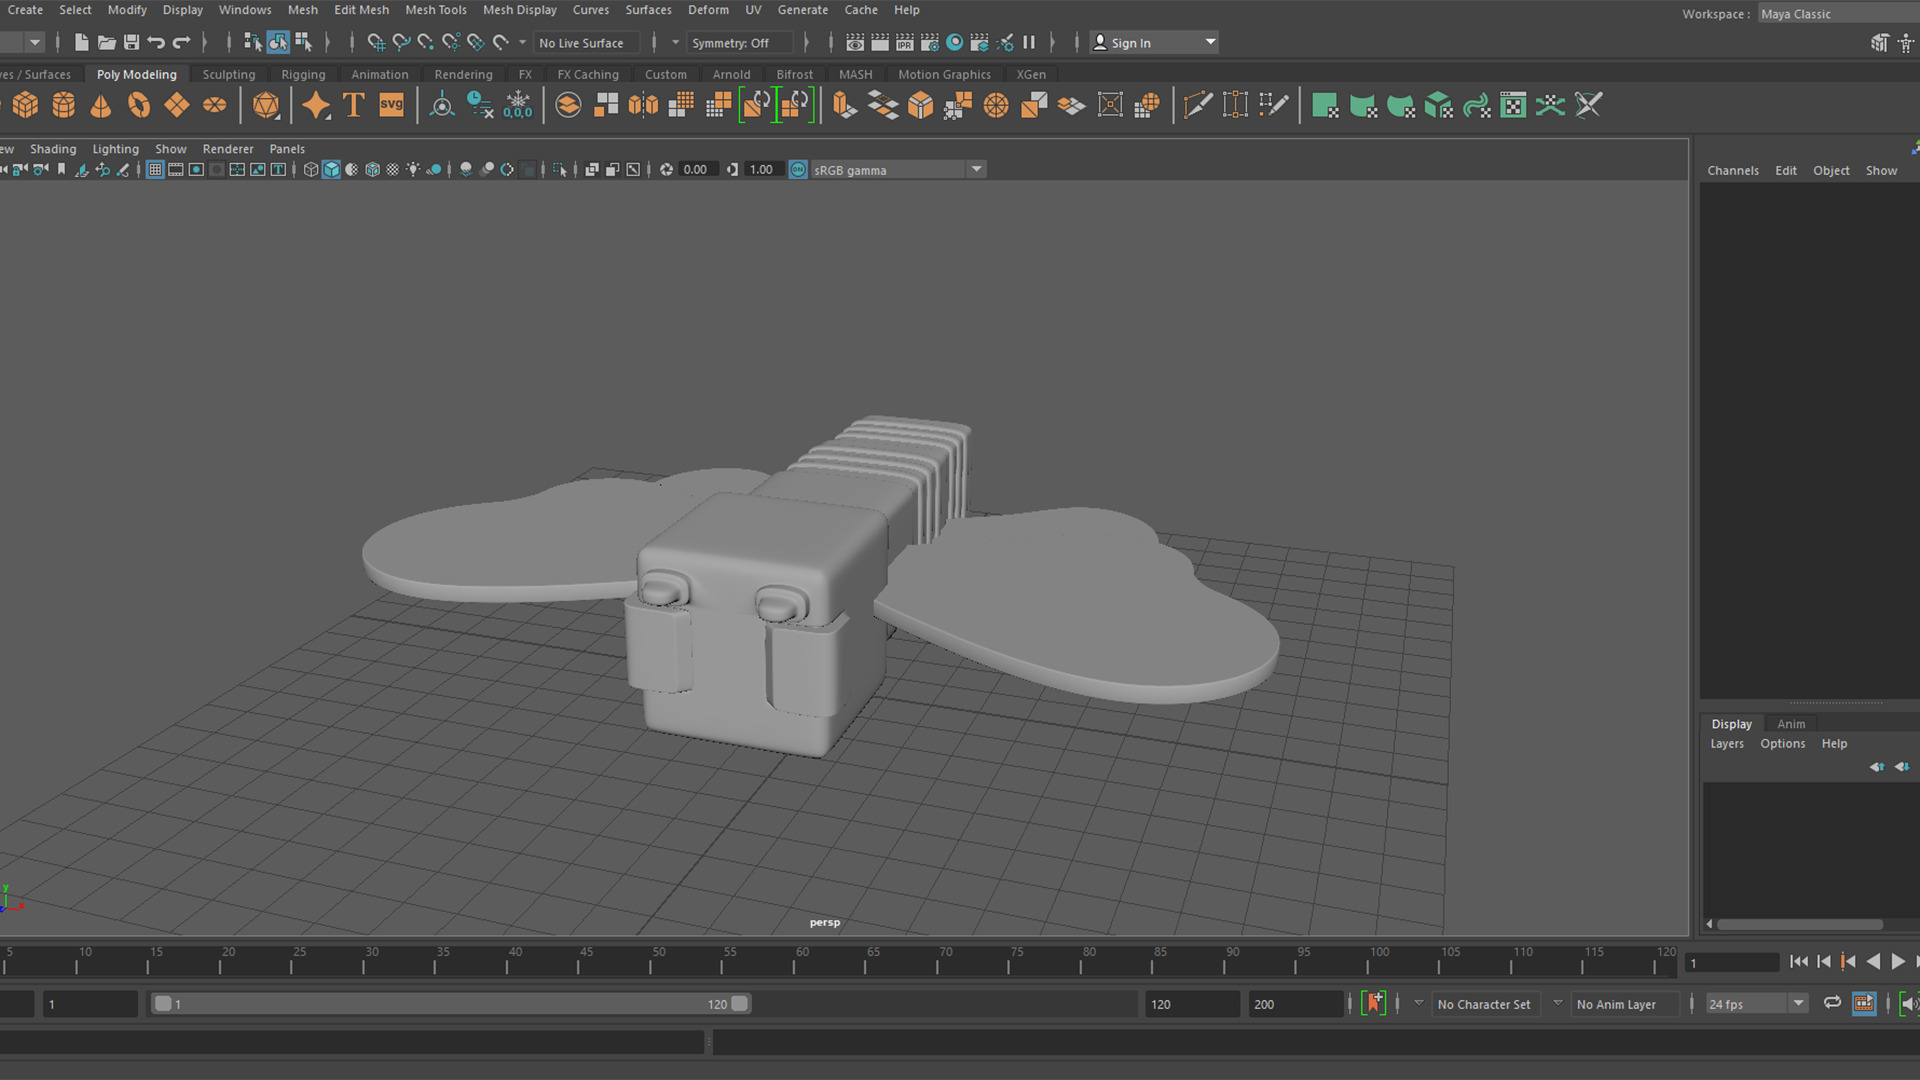Click the IPR render icon

pyautogui.click(x=905, y=42)
